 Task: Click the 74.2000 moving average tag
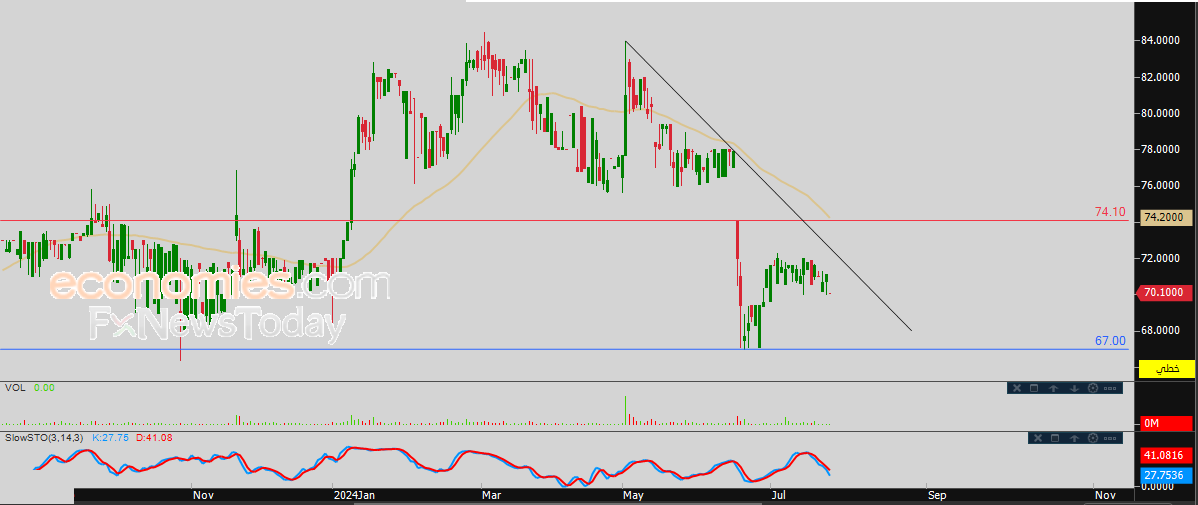pyautogui.click(x=1164, y=217)
